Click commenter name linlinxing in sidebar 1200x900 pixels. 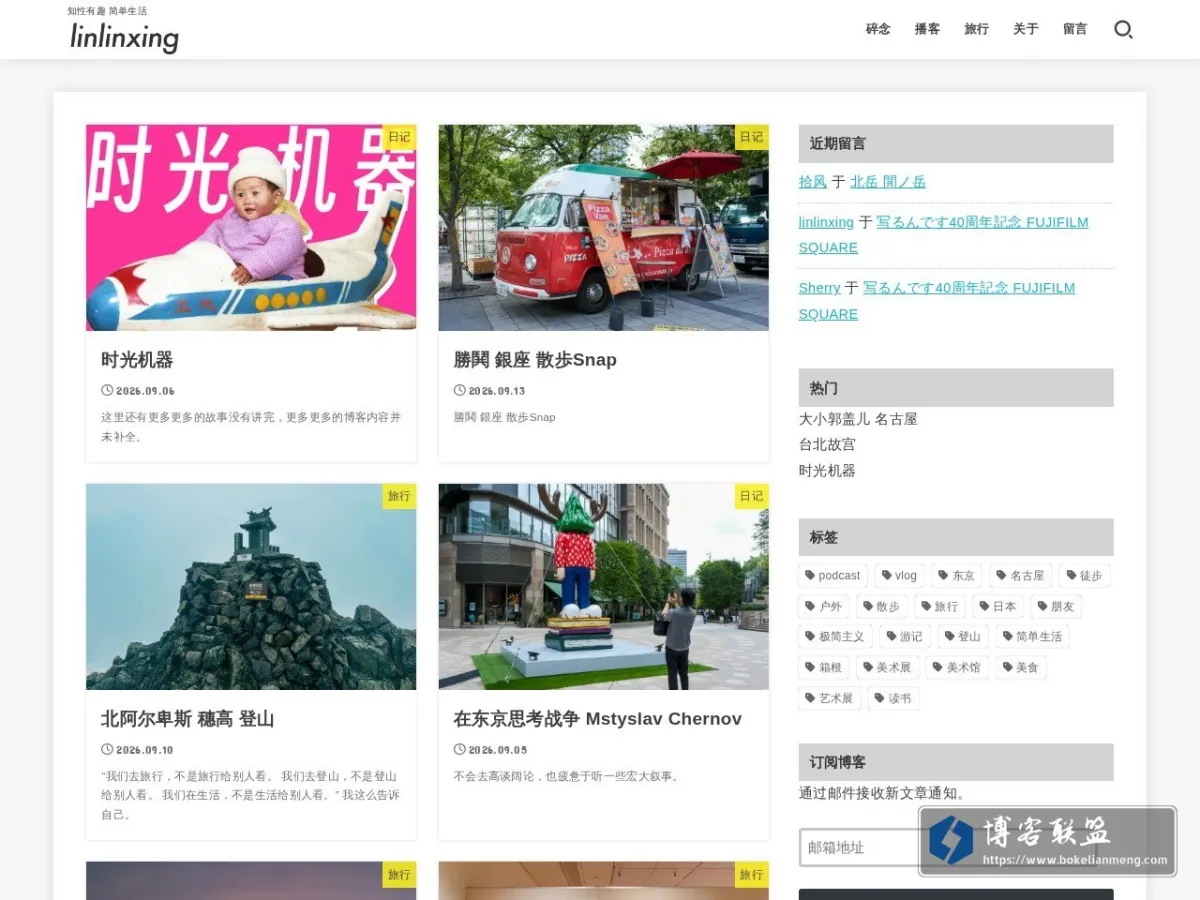826,222
